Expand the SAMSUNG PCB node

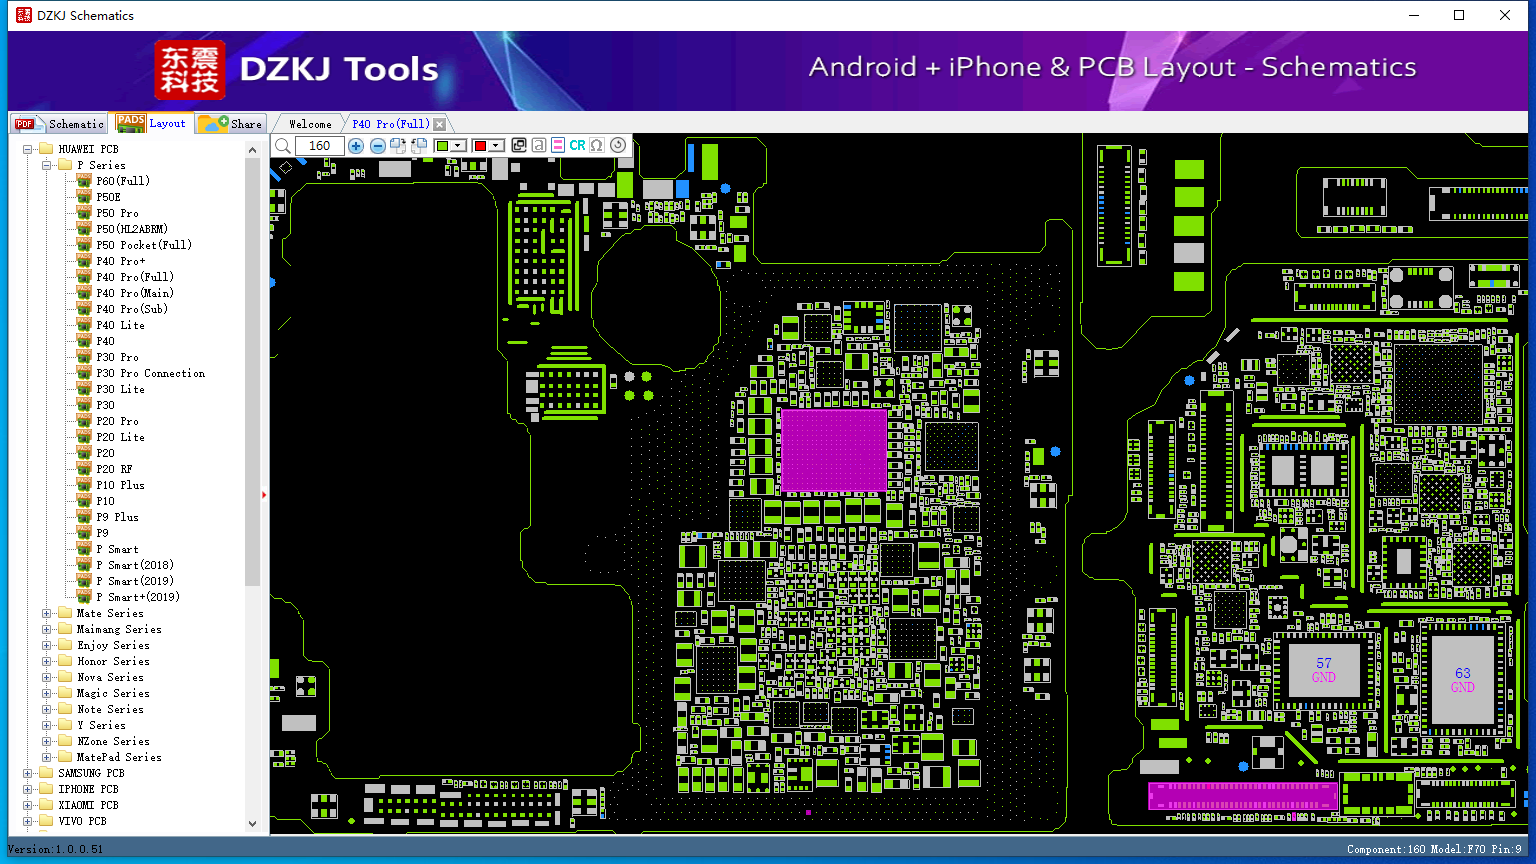(28, 773)
